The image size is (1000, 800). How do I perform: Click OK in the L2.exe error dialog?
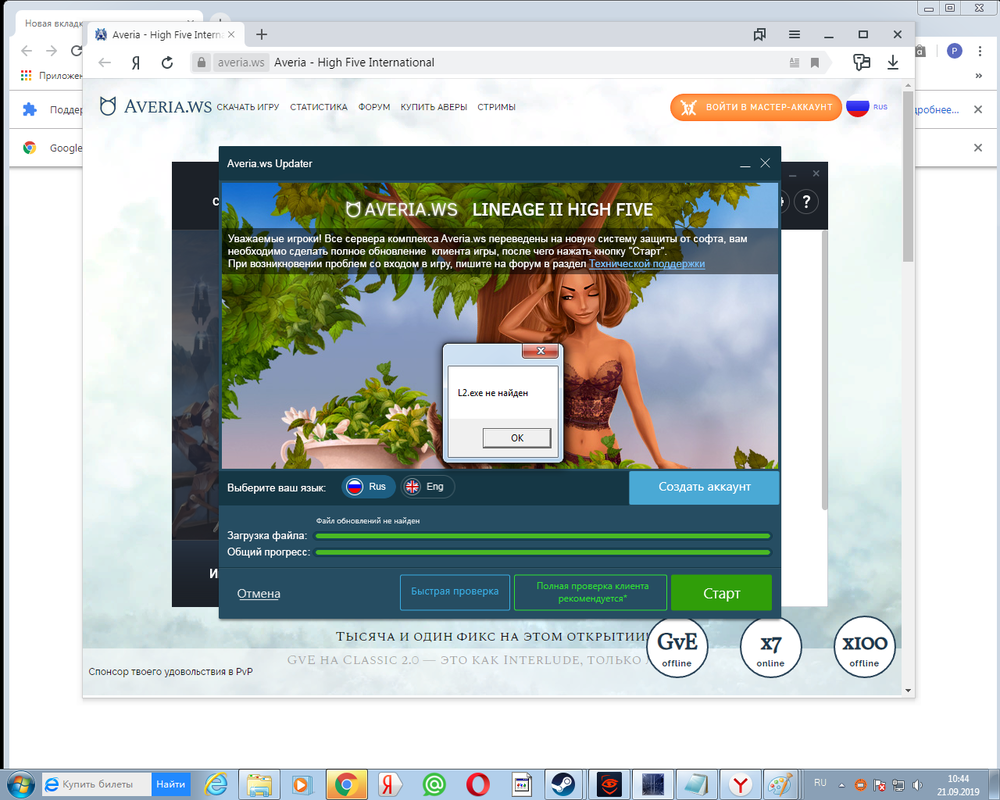click(x=516, y=438)
